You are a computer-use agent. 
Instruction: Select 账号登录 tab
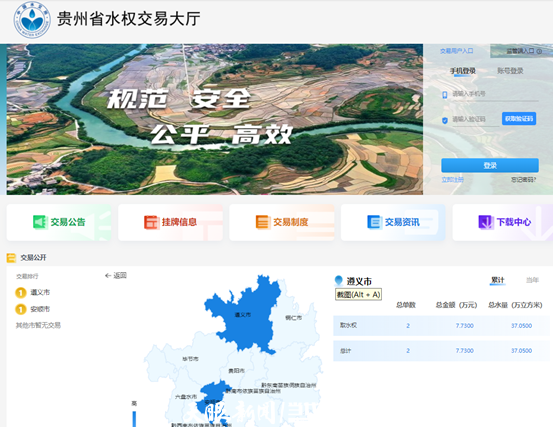pos(510,71)
